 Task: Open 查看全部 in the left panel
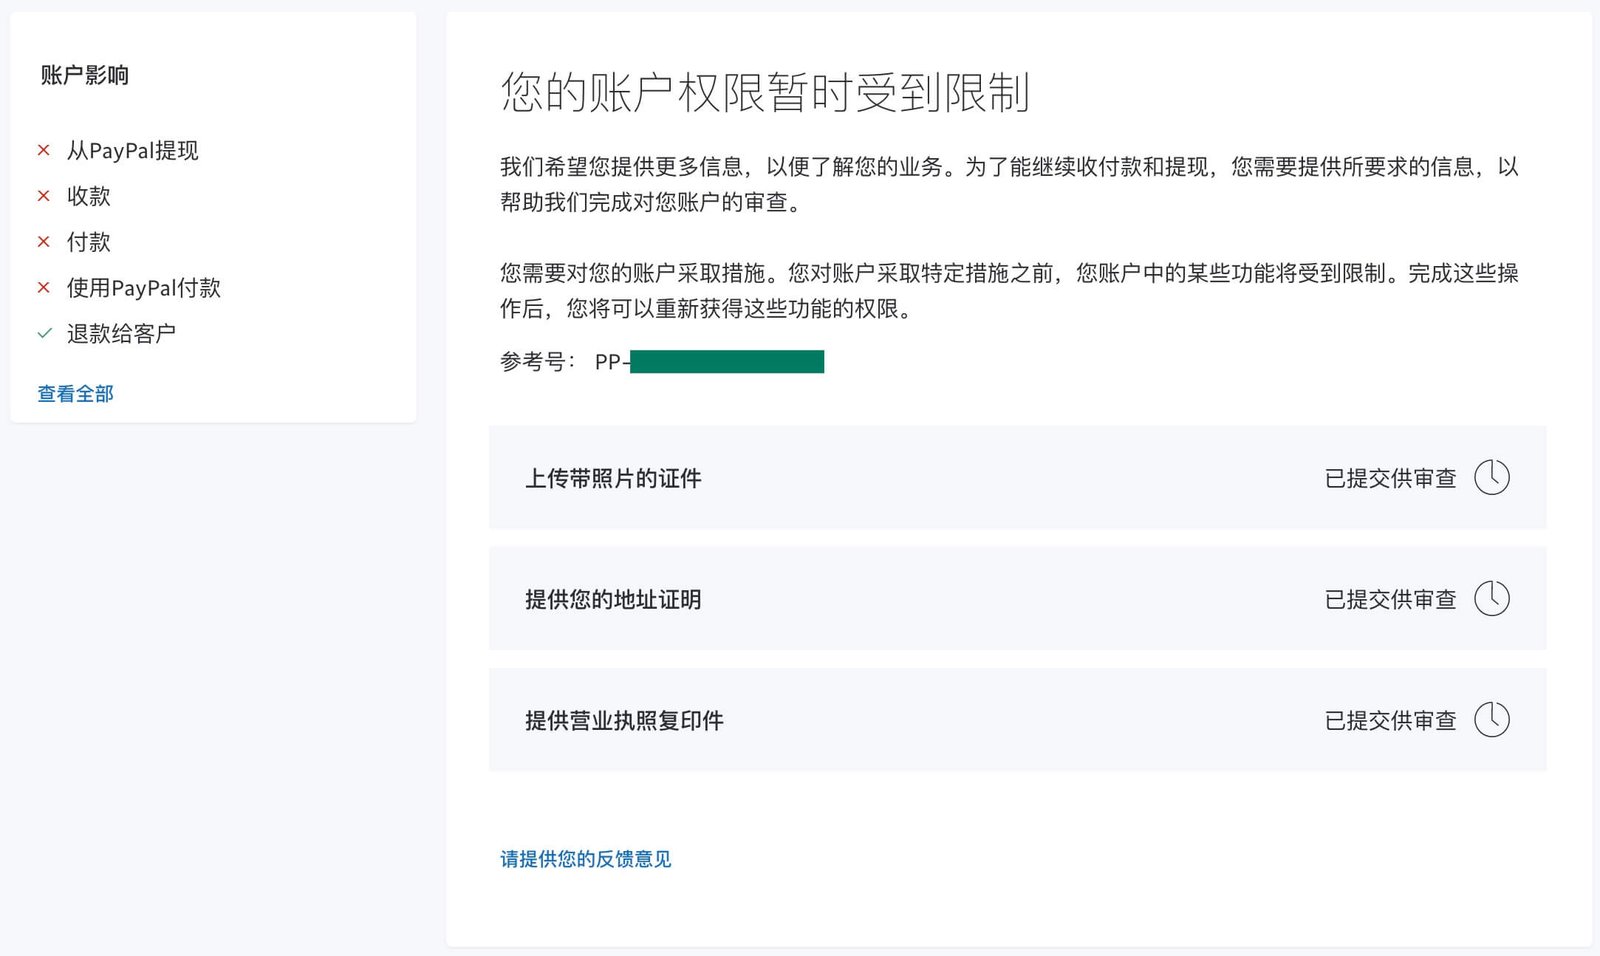point(74,393)
